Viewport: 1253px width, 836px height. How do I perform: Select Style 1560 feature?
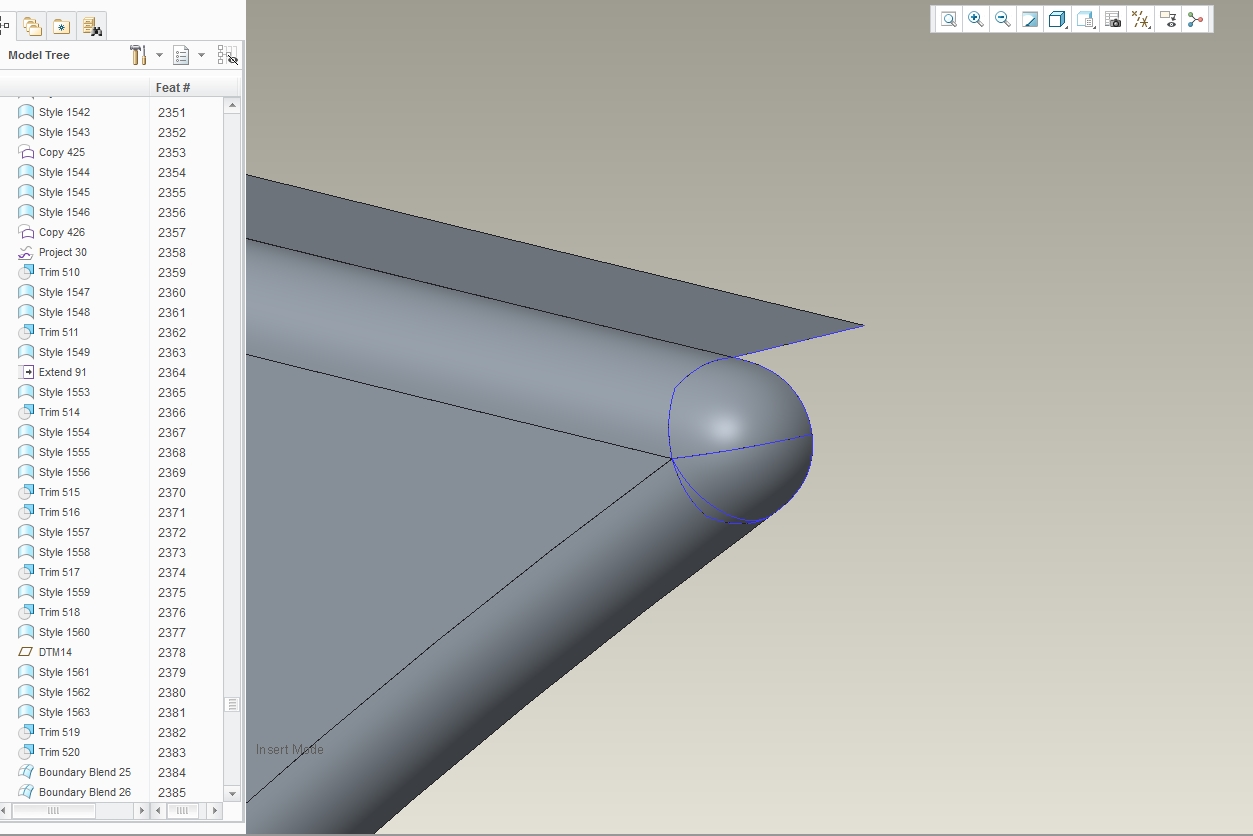pos(64,632)
